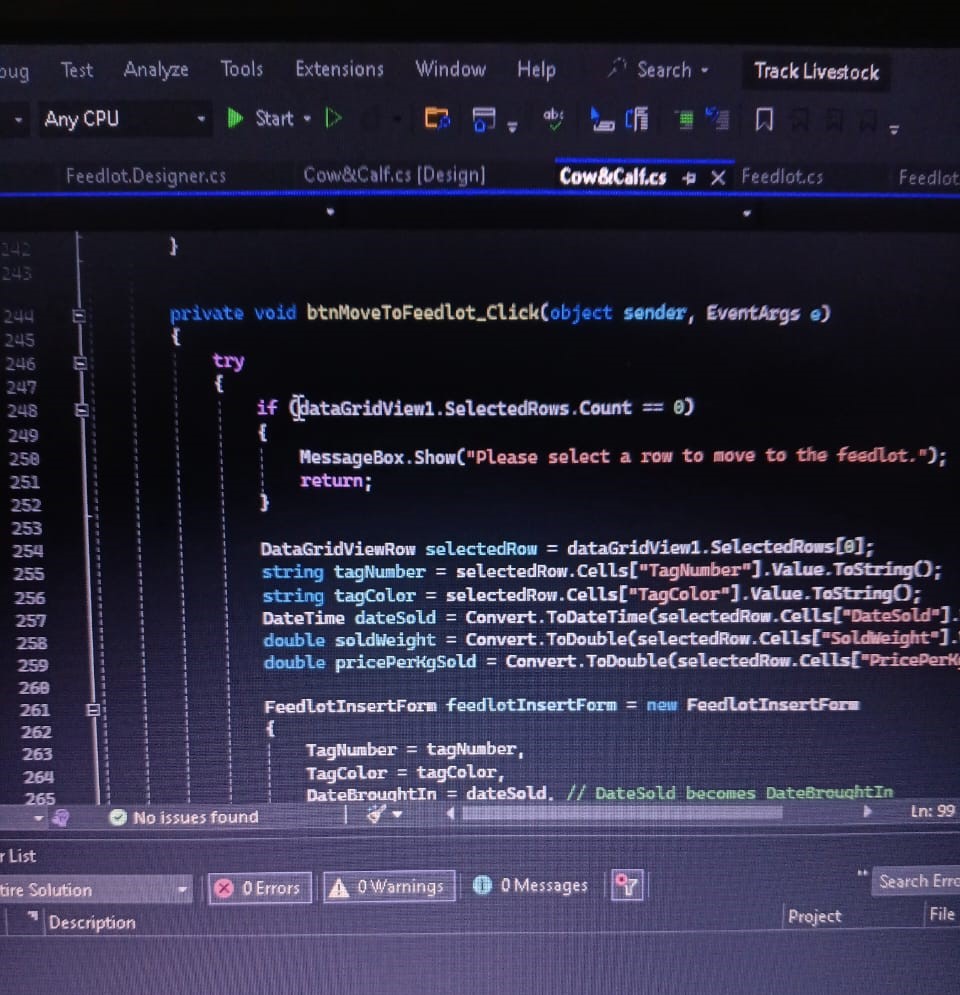Click the abc spell-check toolbar icon
This screenshot has height=995, width=960.
(553, 118)
